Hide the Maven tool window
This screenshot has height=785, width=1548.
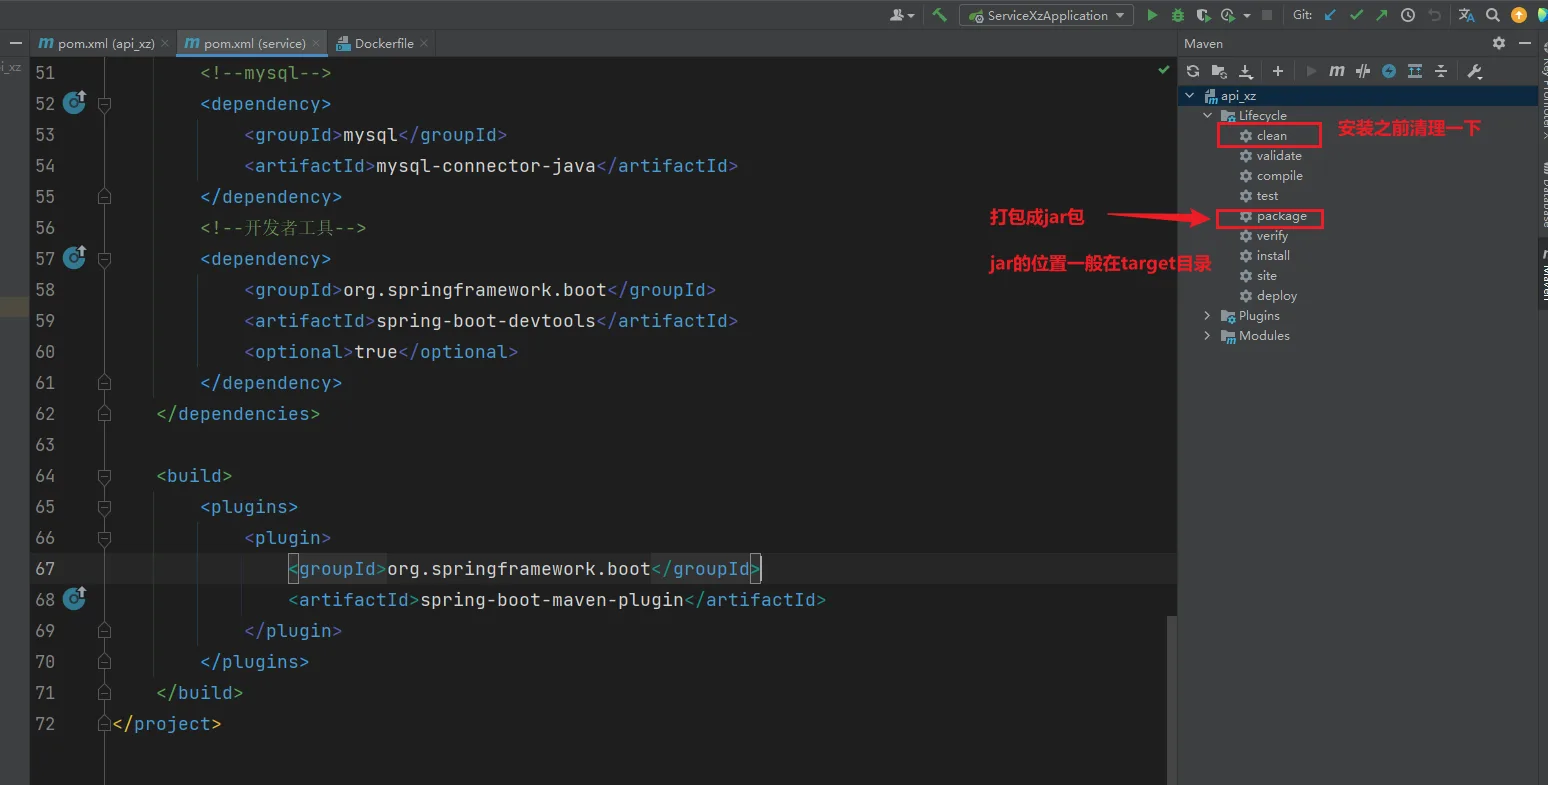(x=1525, y=43)
